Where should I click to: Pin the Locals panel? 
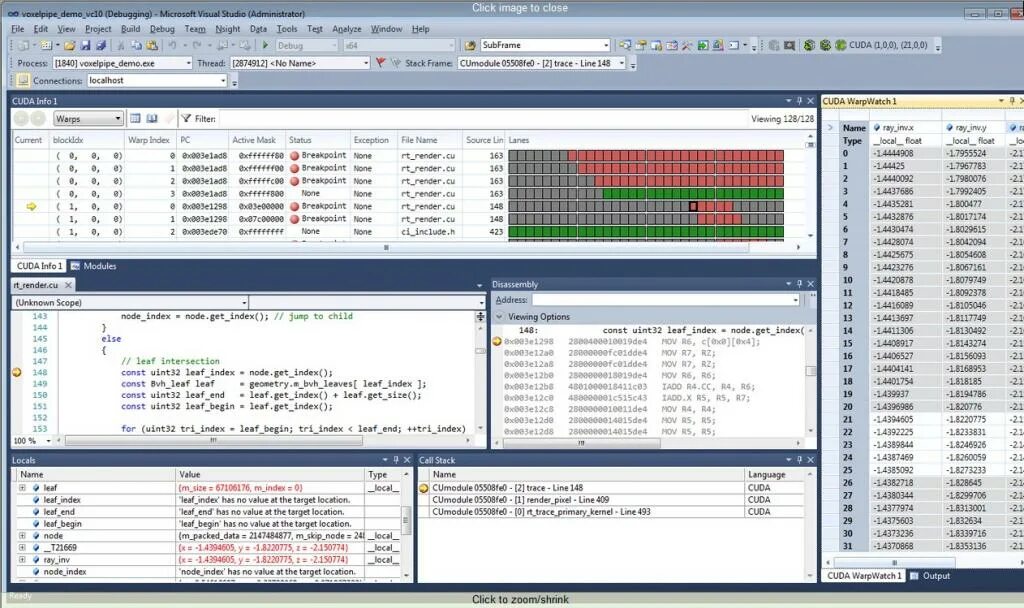(395, 460)
